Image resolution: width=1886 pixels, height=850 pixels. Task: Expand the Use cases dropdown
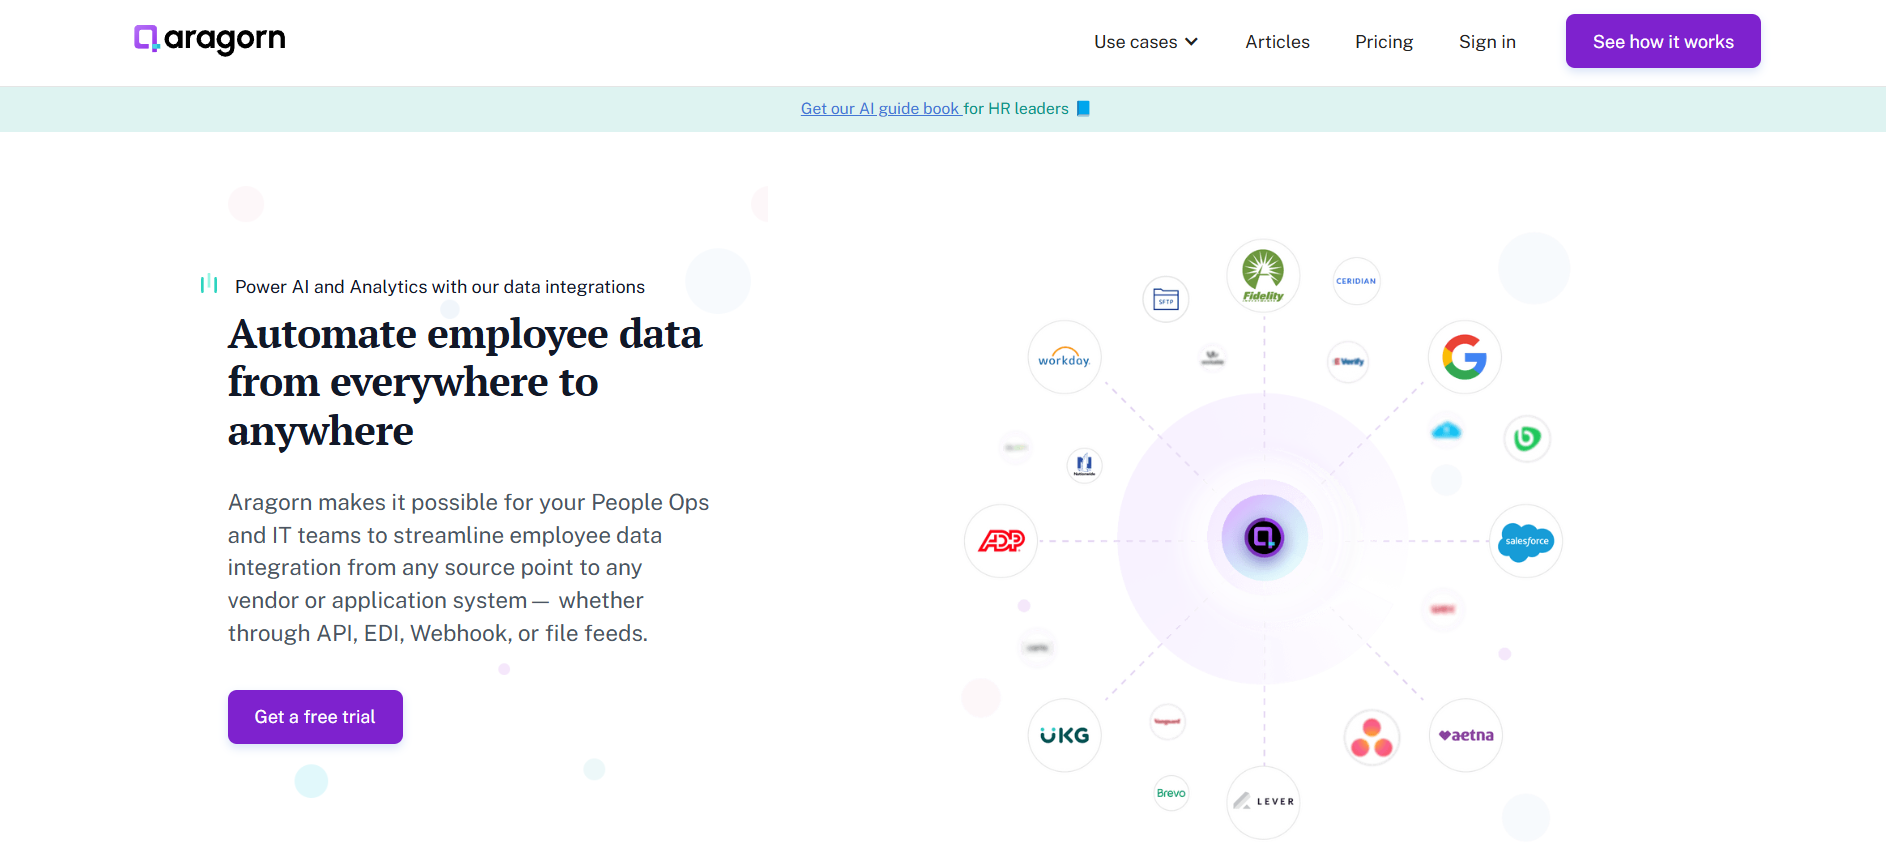pyautogui.click(x=1146, y=42)
